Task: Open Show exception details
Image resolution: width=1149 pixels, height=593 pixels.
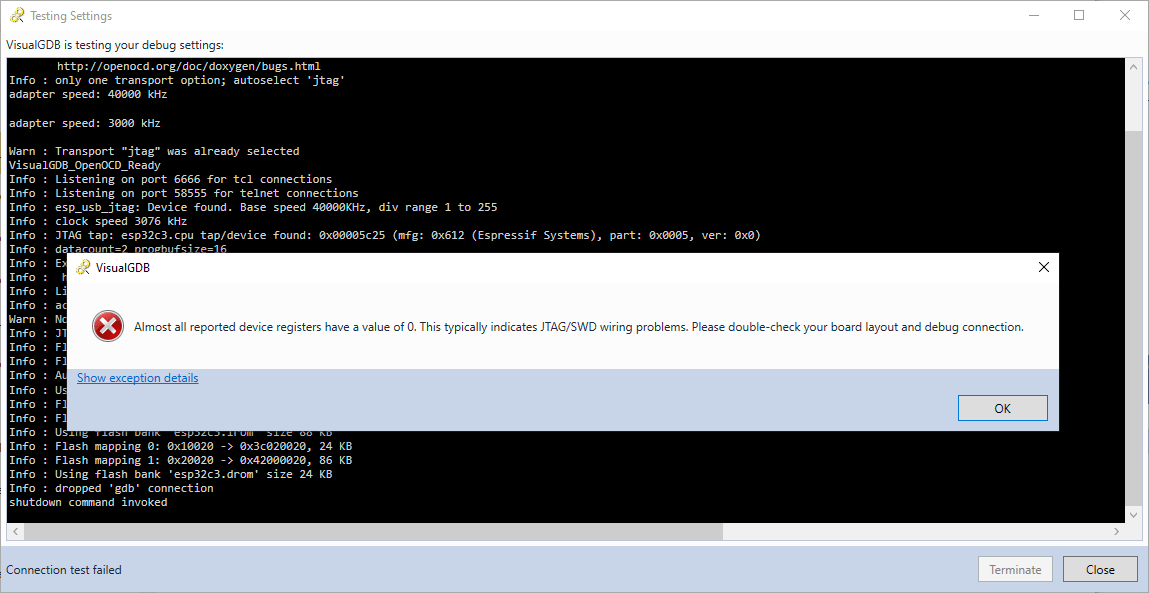Action: [137, 377]
